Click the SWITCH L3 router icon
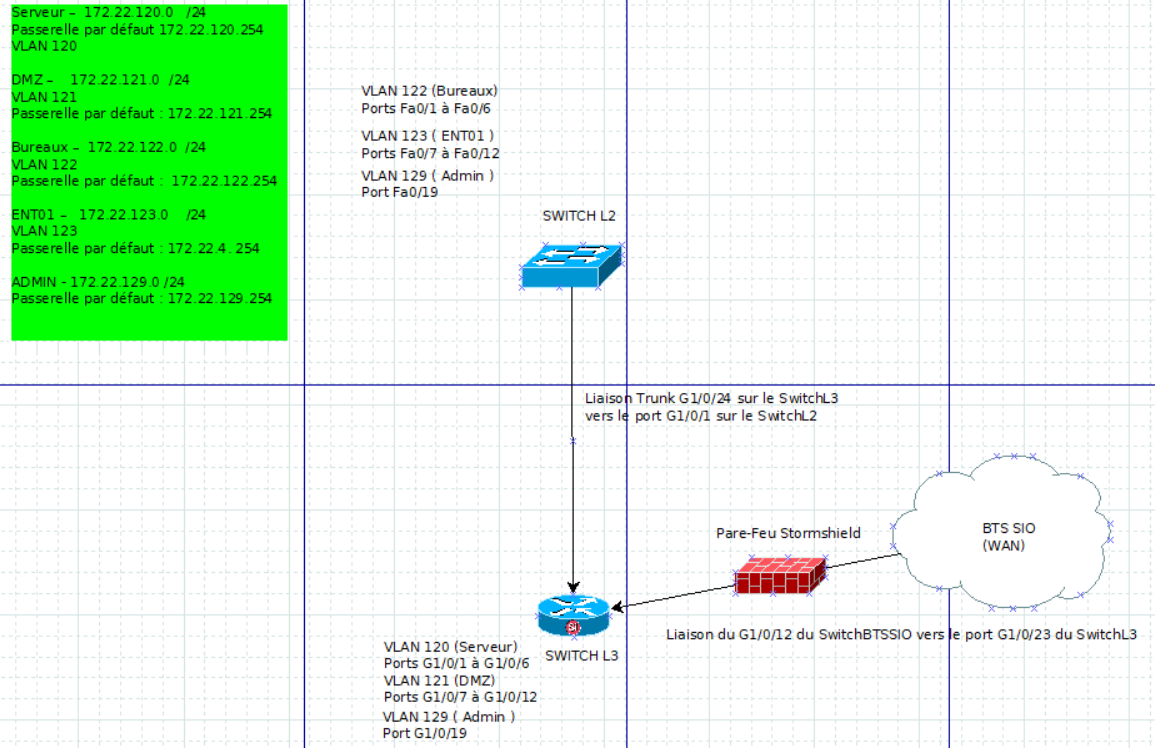Viewport: 1155px width, 748px height. click(572, 615)
